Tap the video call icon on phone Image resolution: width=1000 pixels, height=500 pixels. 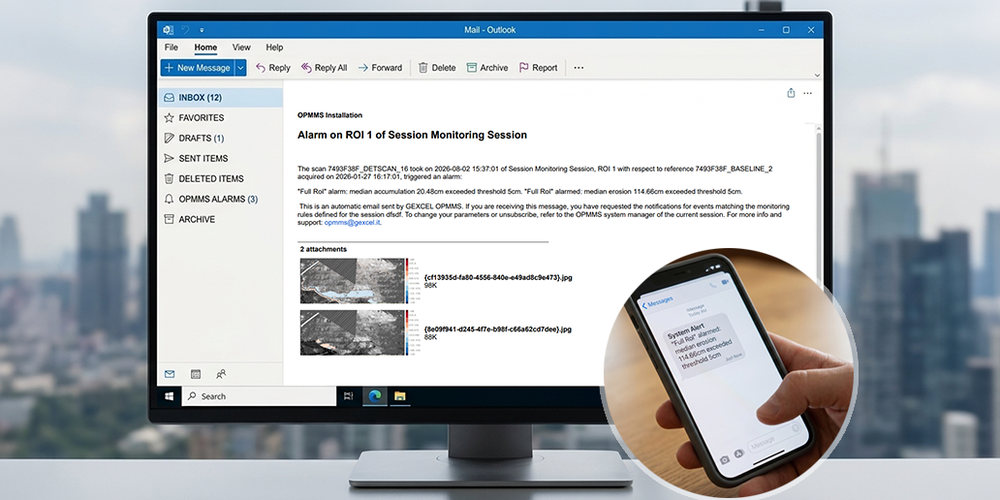pyautogui.click(x=725, y=281)
